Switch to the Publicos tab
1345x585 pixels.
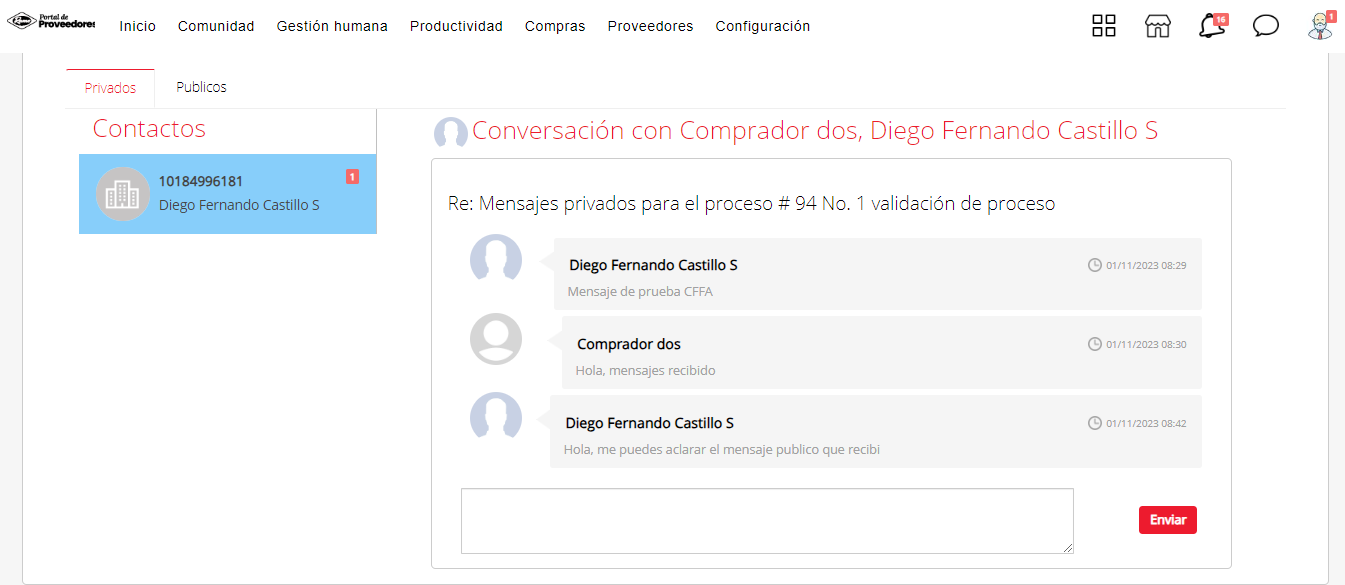click(x=201, y=87)
